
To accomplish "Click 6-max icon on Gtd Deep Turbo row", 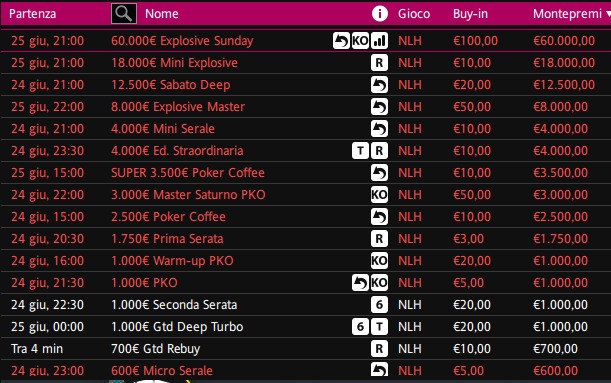I will click(360, 327).
